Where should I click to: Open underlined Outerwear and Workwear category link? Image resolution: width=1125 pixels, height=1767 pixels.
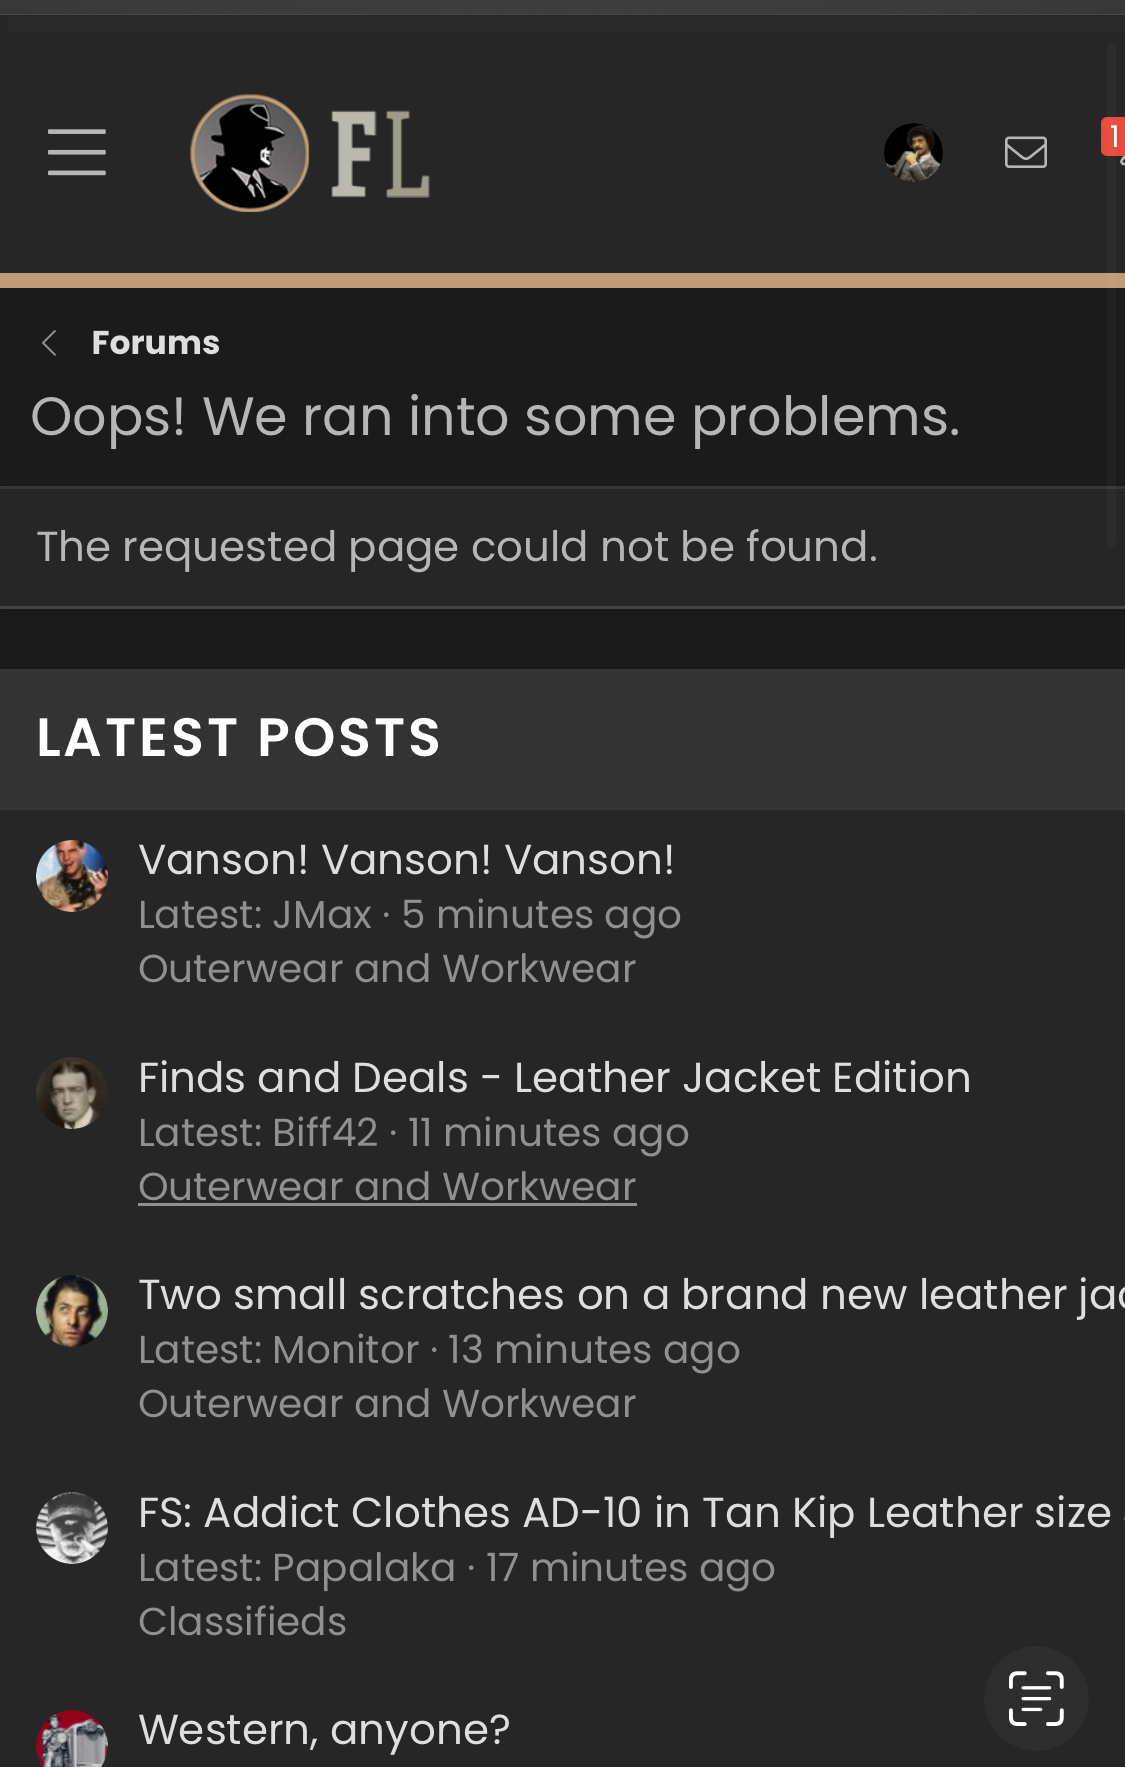pos(387,1186)
